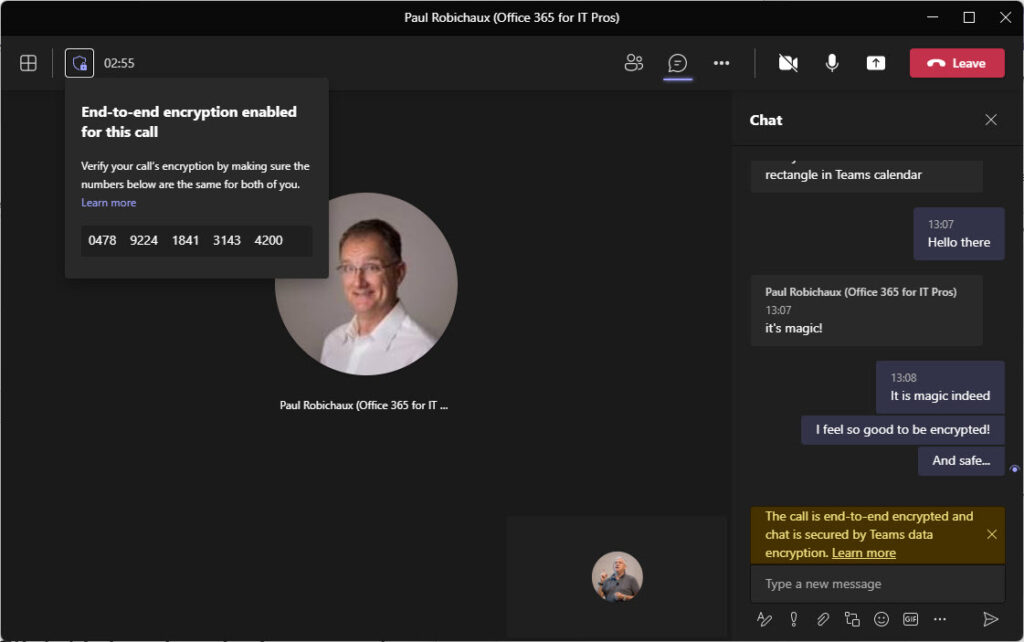The height and width of the screenshot is (642, 1024).
Task: Open the GIF picker
Action: [x=910, y=619]
